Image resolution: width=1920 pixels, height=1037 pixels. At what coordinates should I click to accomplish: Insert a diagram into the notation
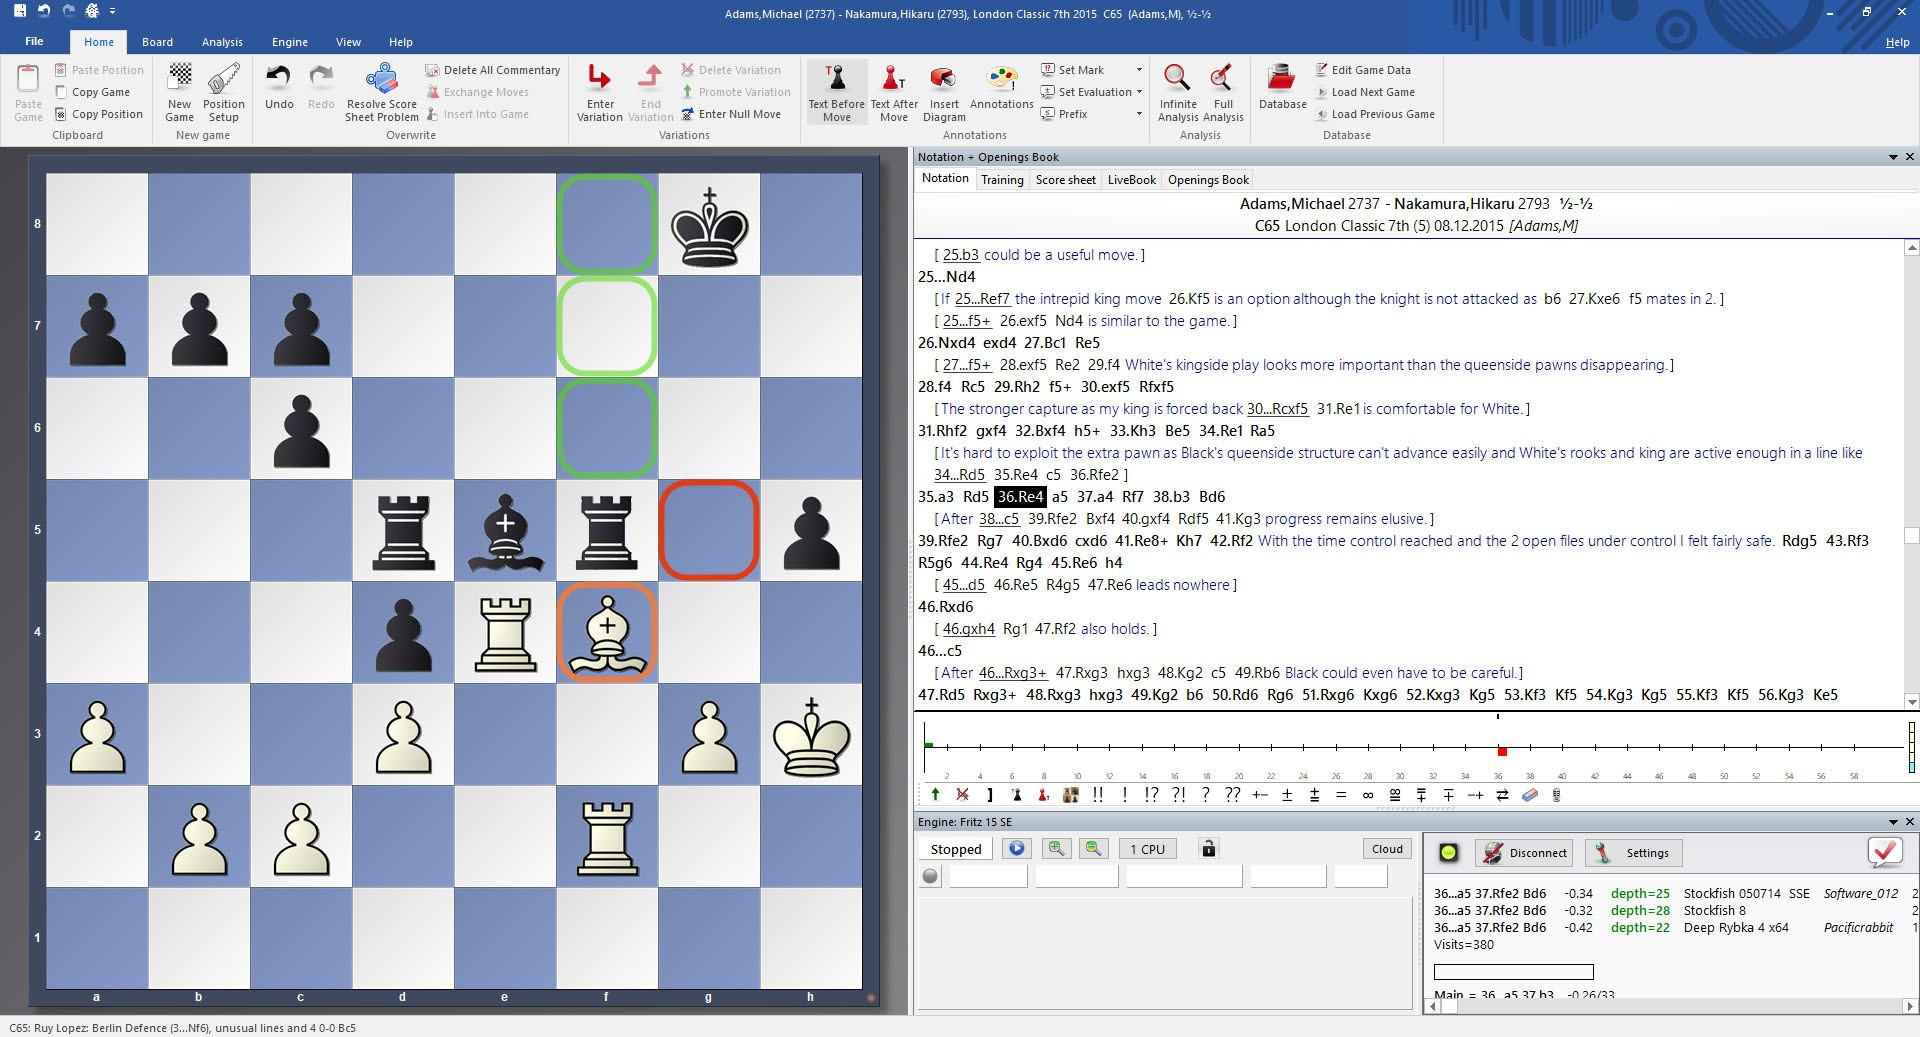point(943,90)
